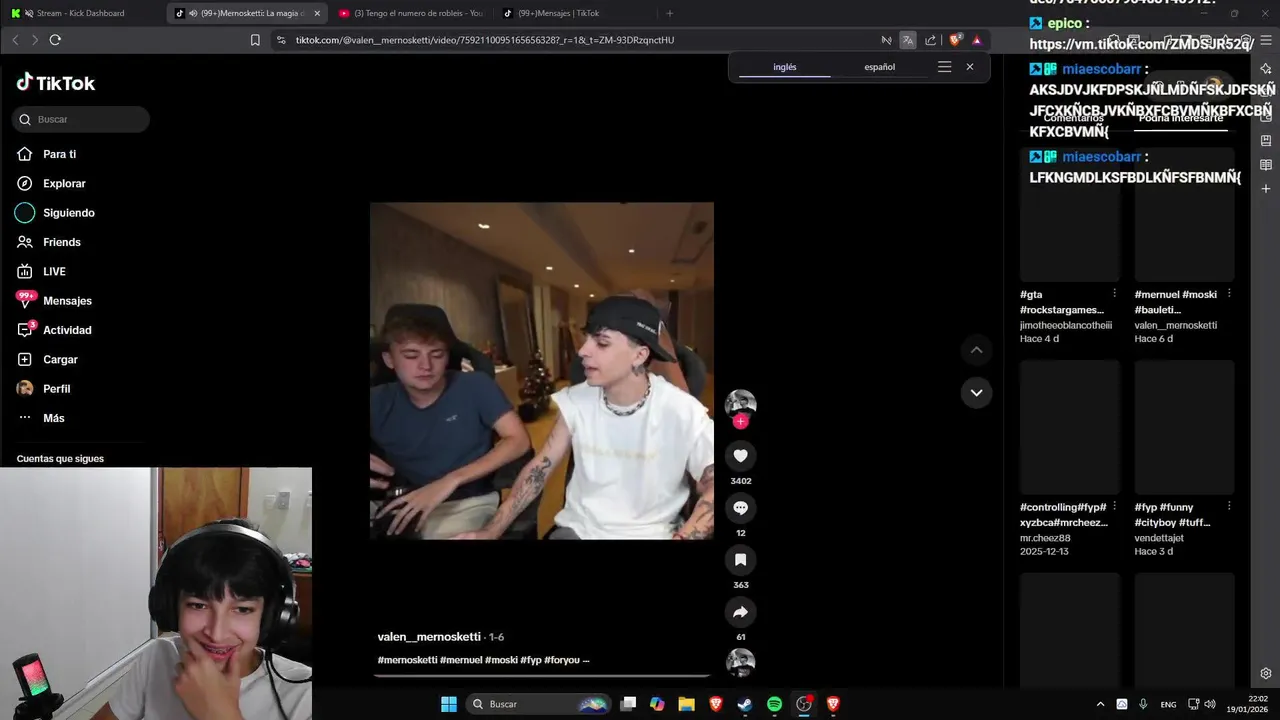1280x720 pixels.
Task: Open the Brave Rewards triangle icon
Action: [977, 40]
